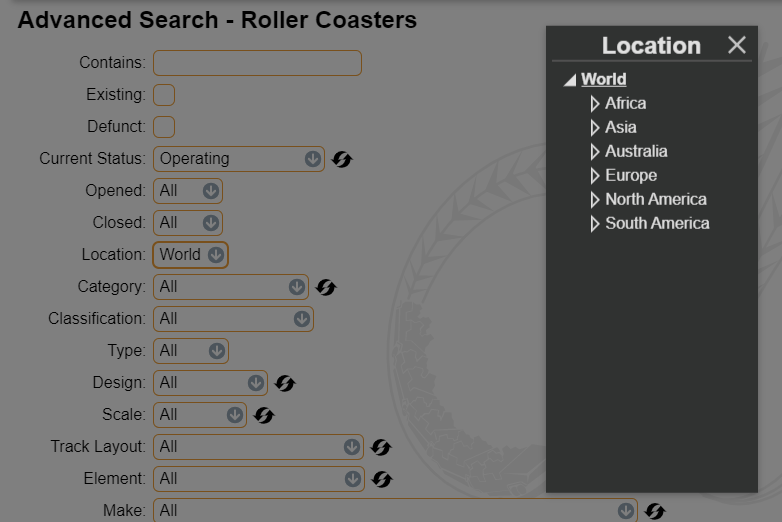Click the Contains text field
The image size is (782, 522).
257,63
